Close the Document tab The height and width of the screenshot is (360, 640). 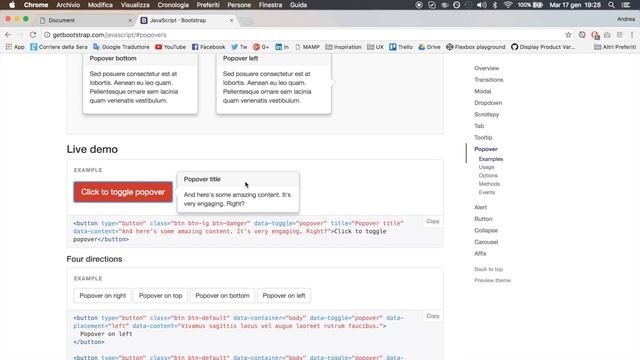pos(130,20)
